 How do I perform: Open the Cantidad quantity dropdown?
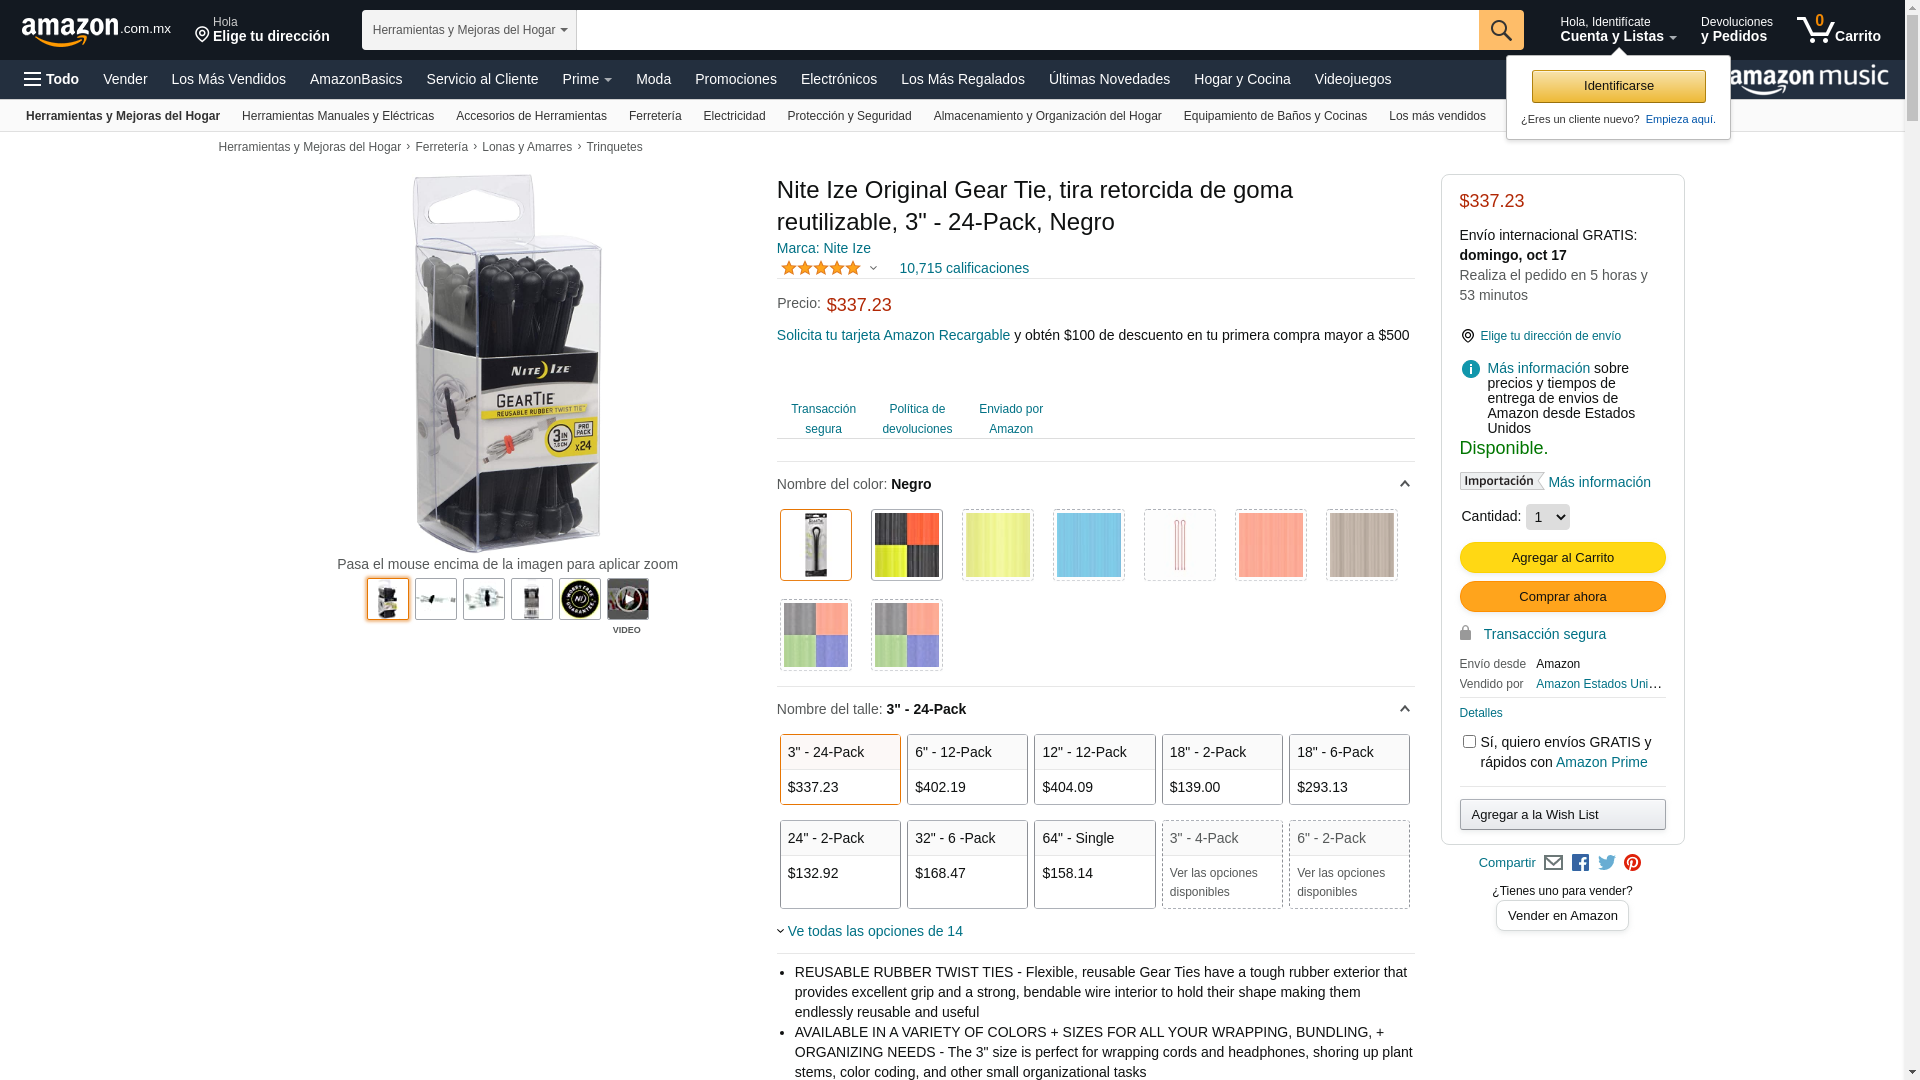pyautogui.click(x=1547, y=517)
